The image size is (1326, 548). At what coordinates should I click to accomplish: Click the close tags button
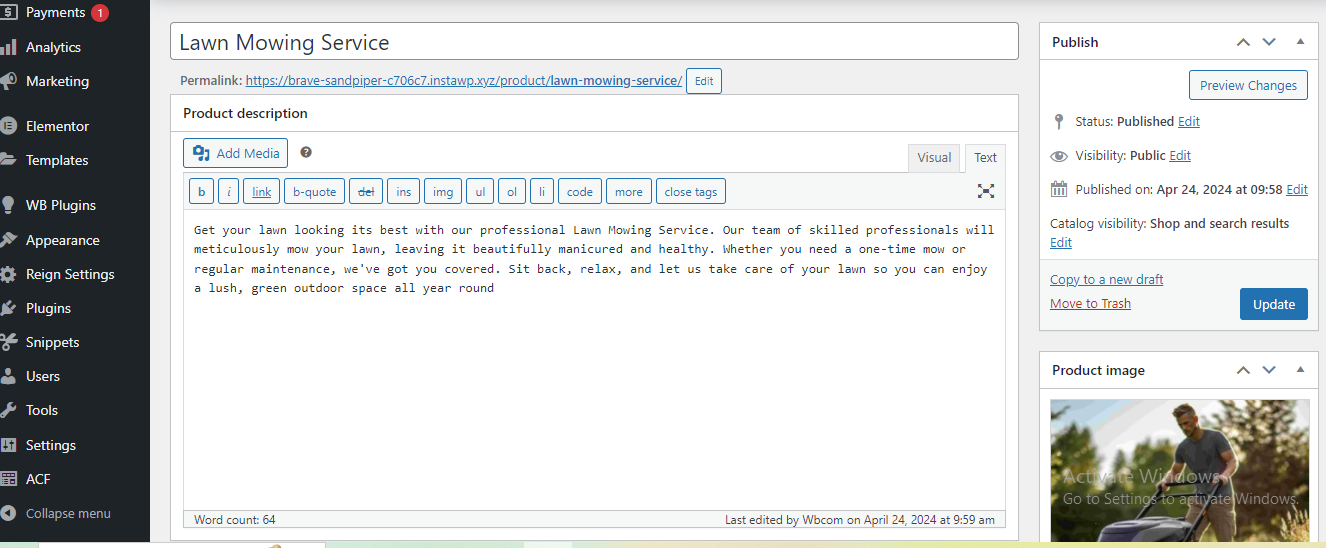pyautogui.click(x=691, y=191)
